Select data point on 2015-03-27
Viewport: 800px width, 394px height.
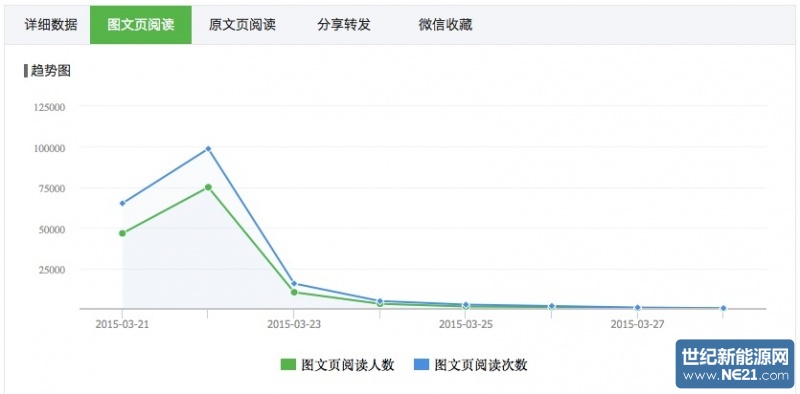click(637, 308)
